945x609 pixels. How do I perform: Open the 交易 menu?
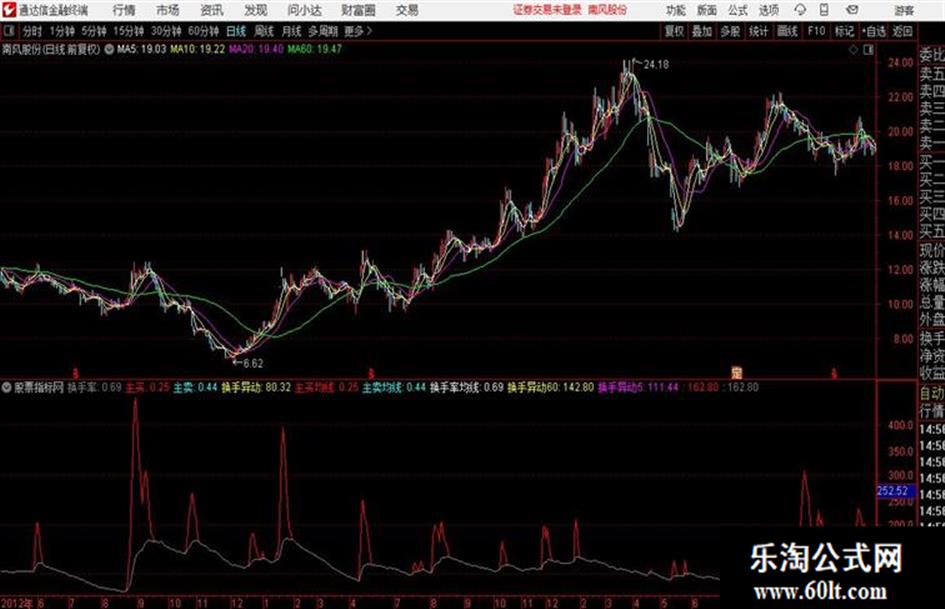407,10
